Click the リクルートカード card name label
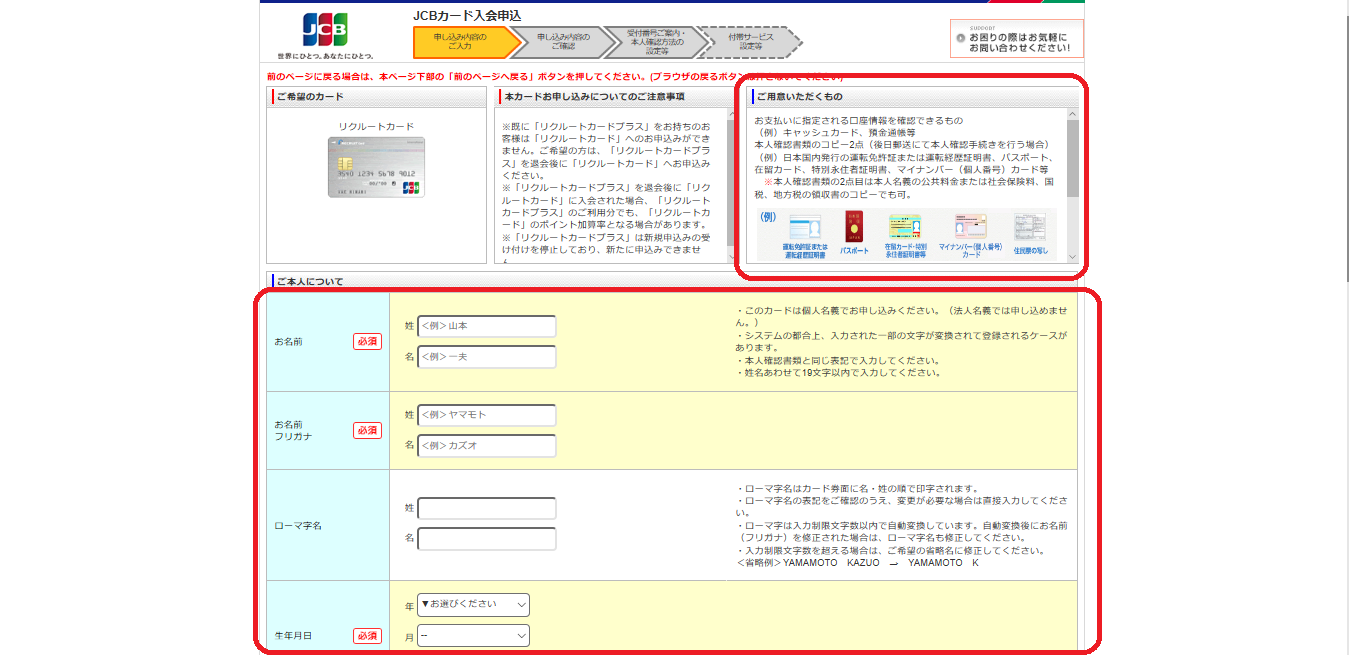 pyautogui.click(x=376, y=127)
